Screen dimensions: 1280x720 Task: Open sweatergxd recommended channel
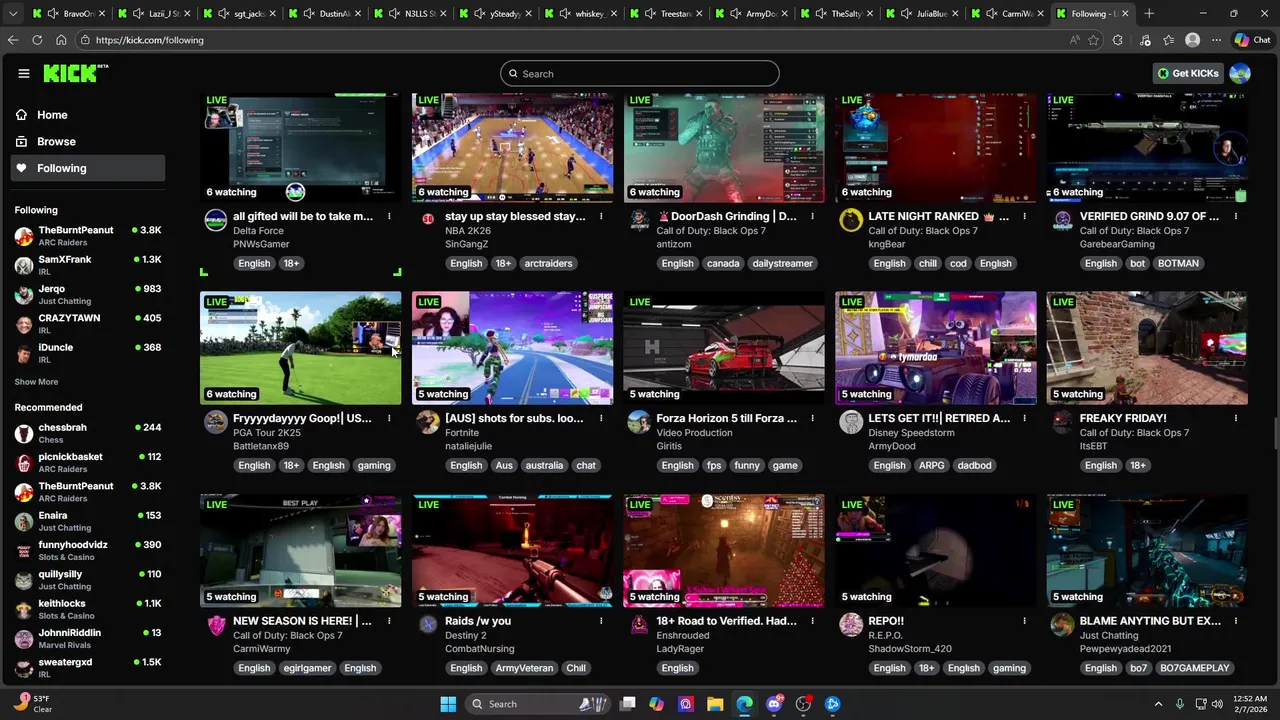[88, 667]
